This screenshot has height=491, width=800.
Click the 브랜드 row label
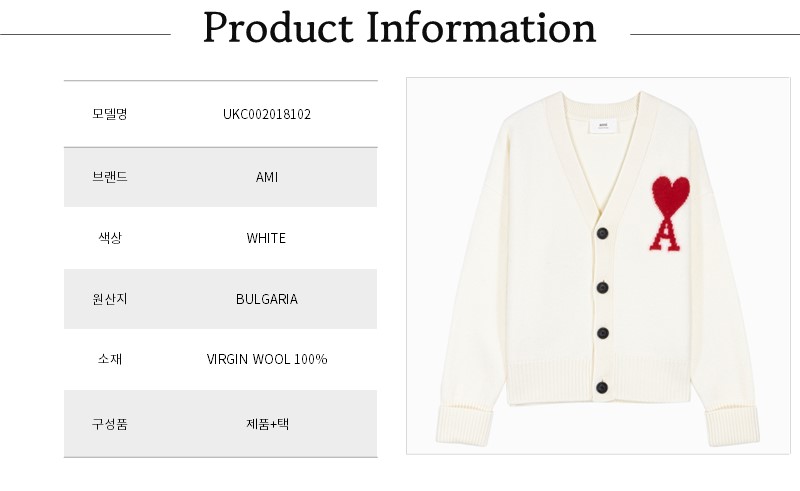(x=109, y=177)
